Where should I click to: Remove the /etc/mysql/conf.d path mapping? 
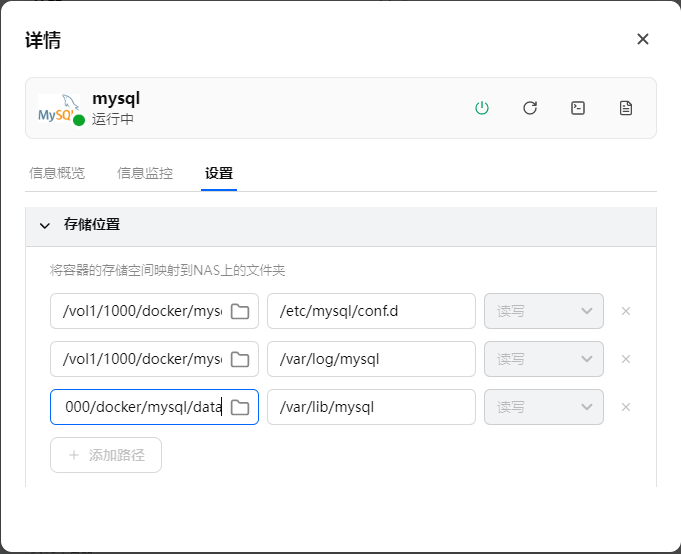point(626,311)
